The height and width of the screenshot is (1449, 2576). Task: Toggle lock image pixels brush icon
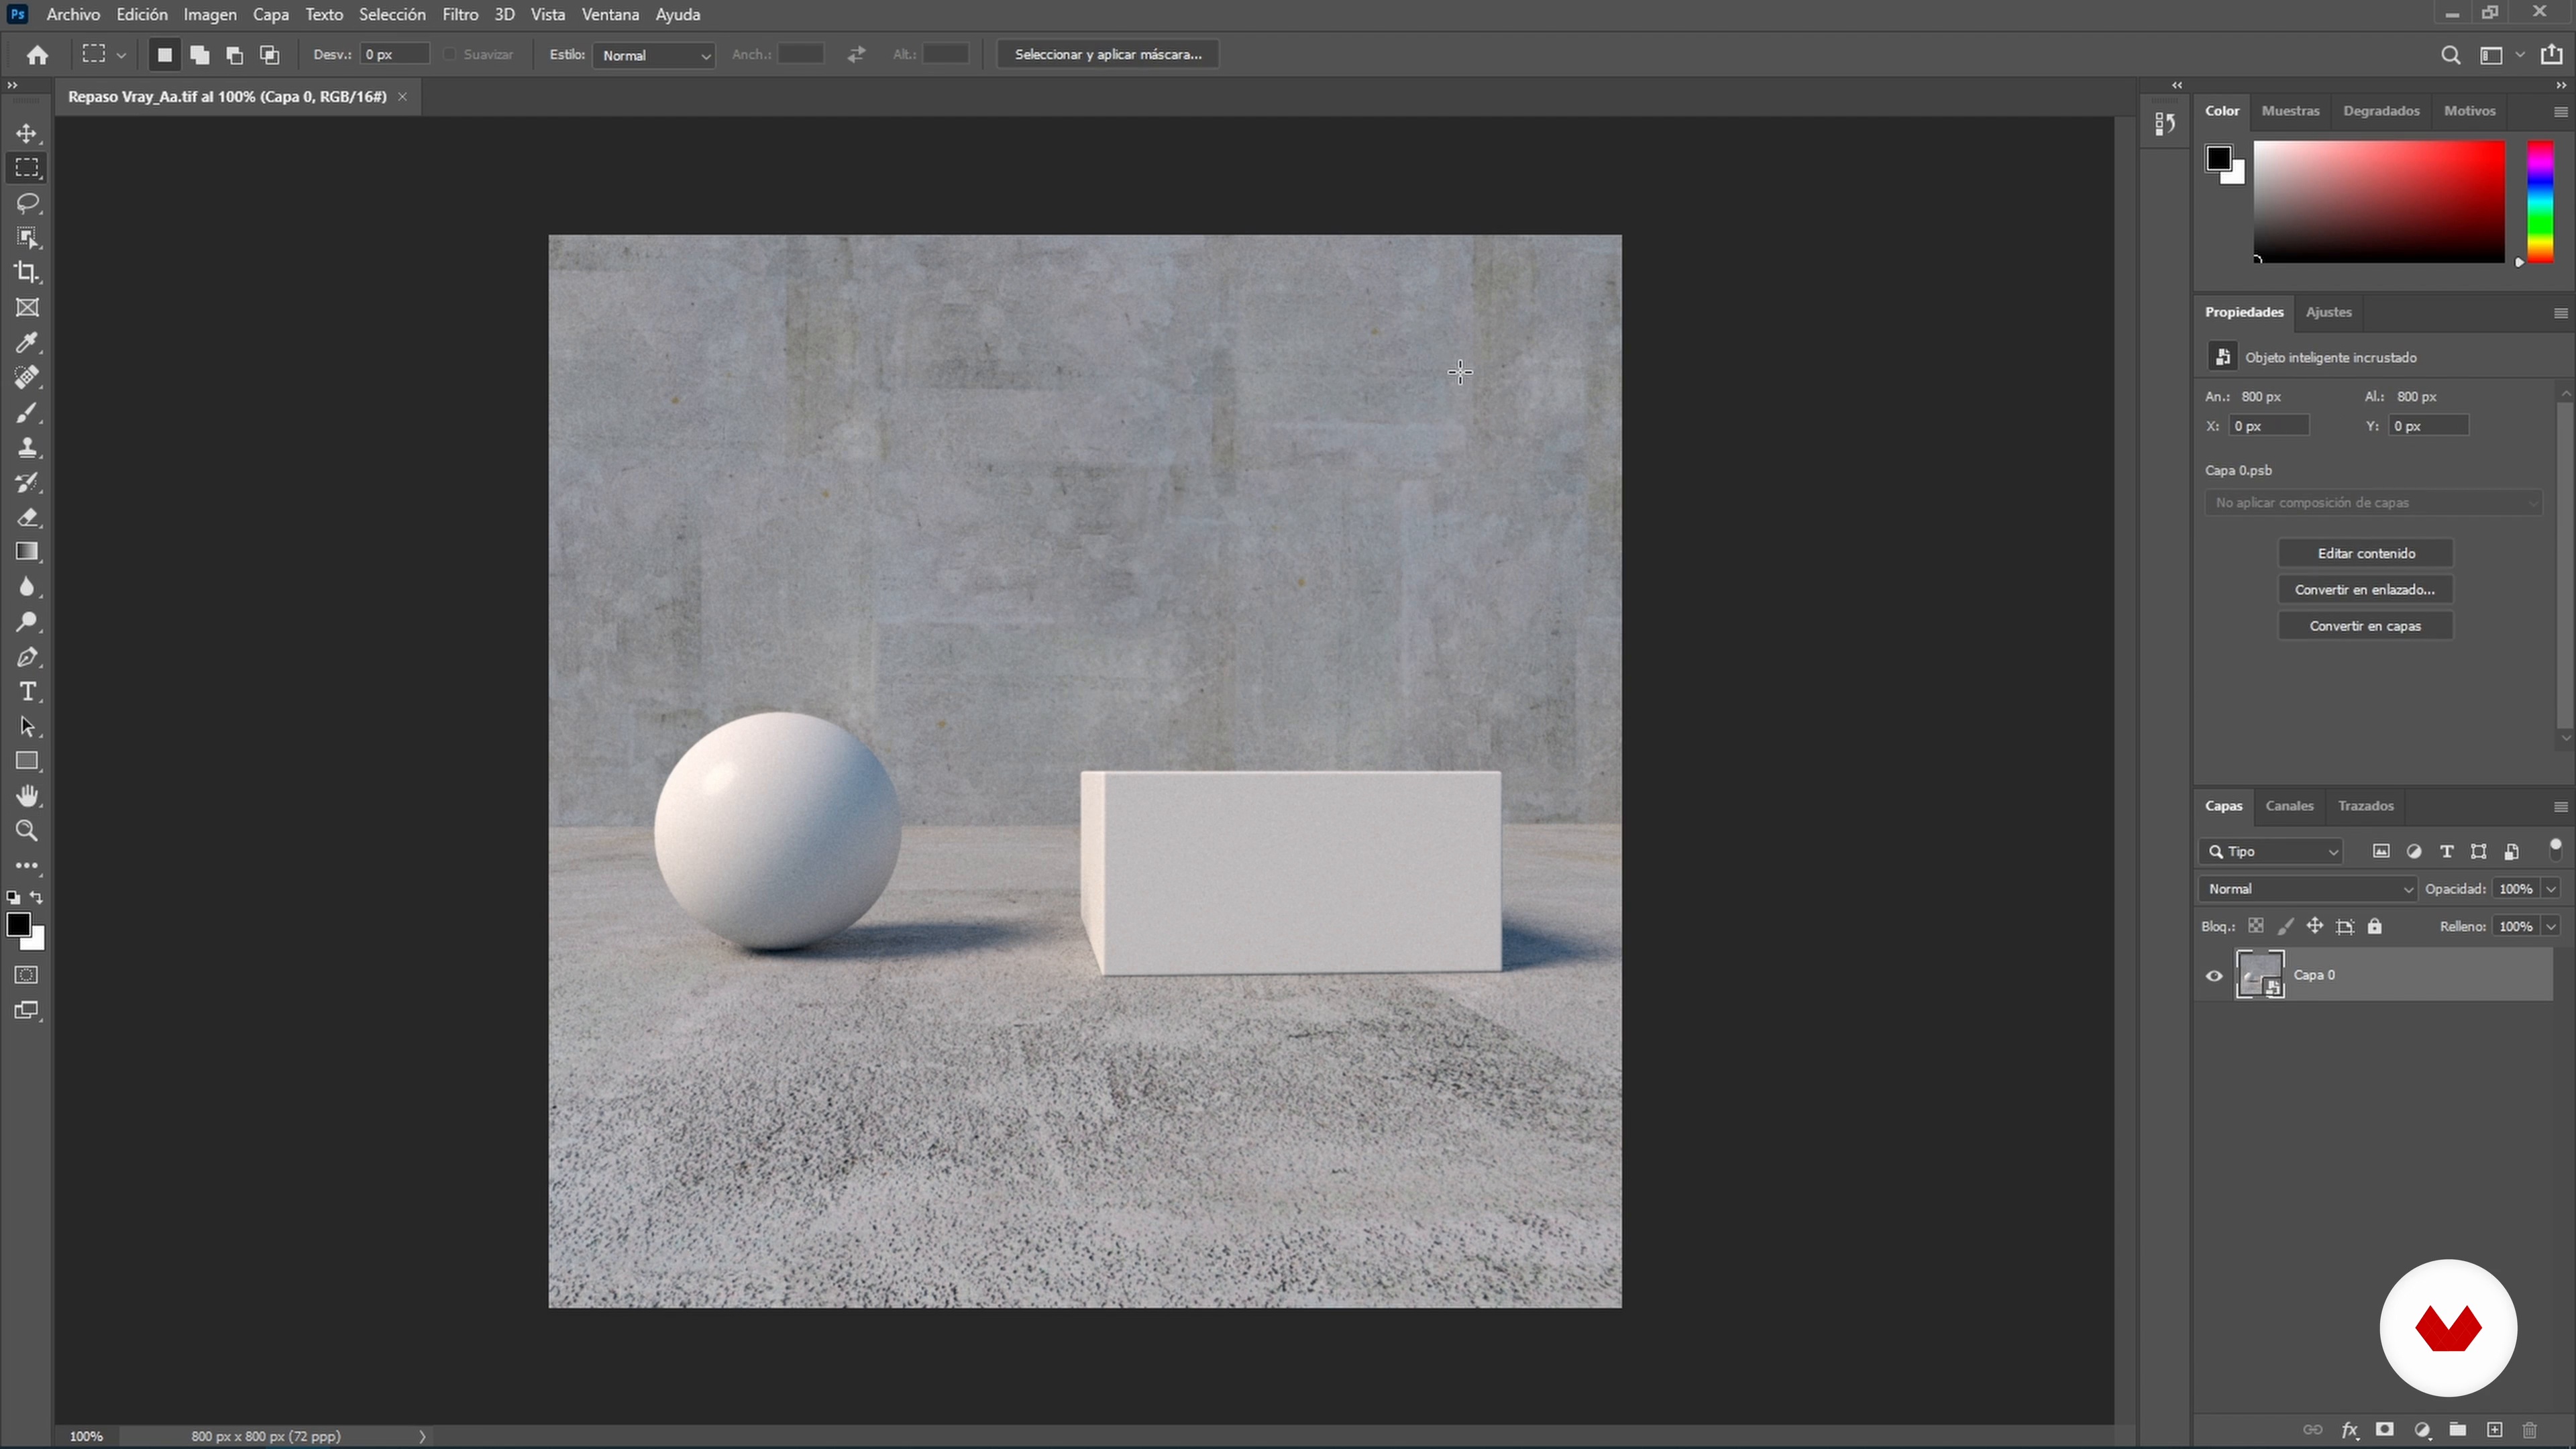(2285, 926)
